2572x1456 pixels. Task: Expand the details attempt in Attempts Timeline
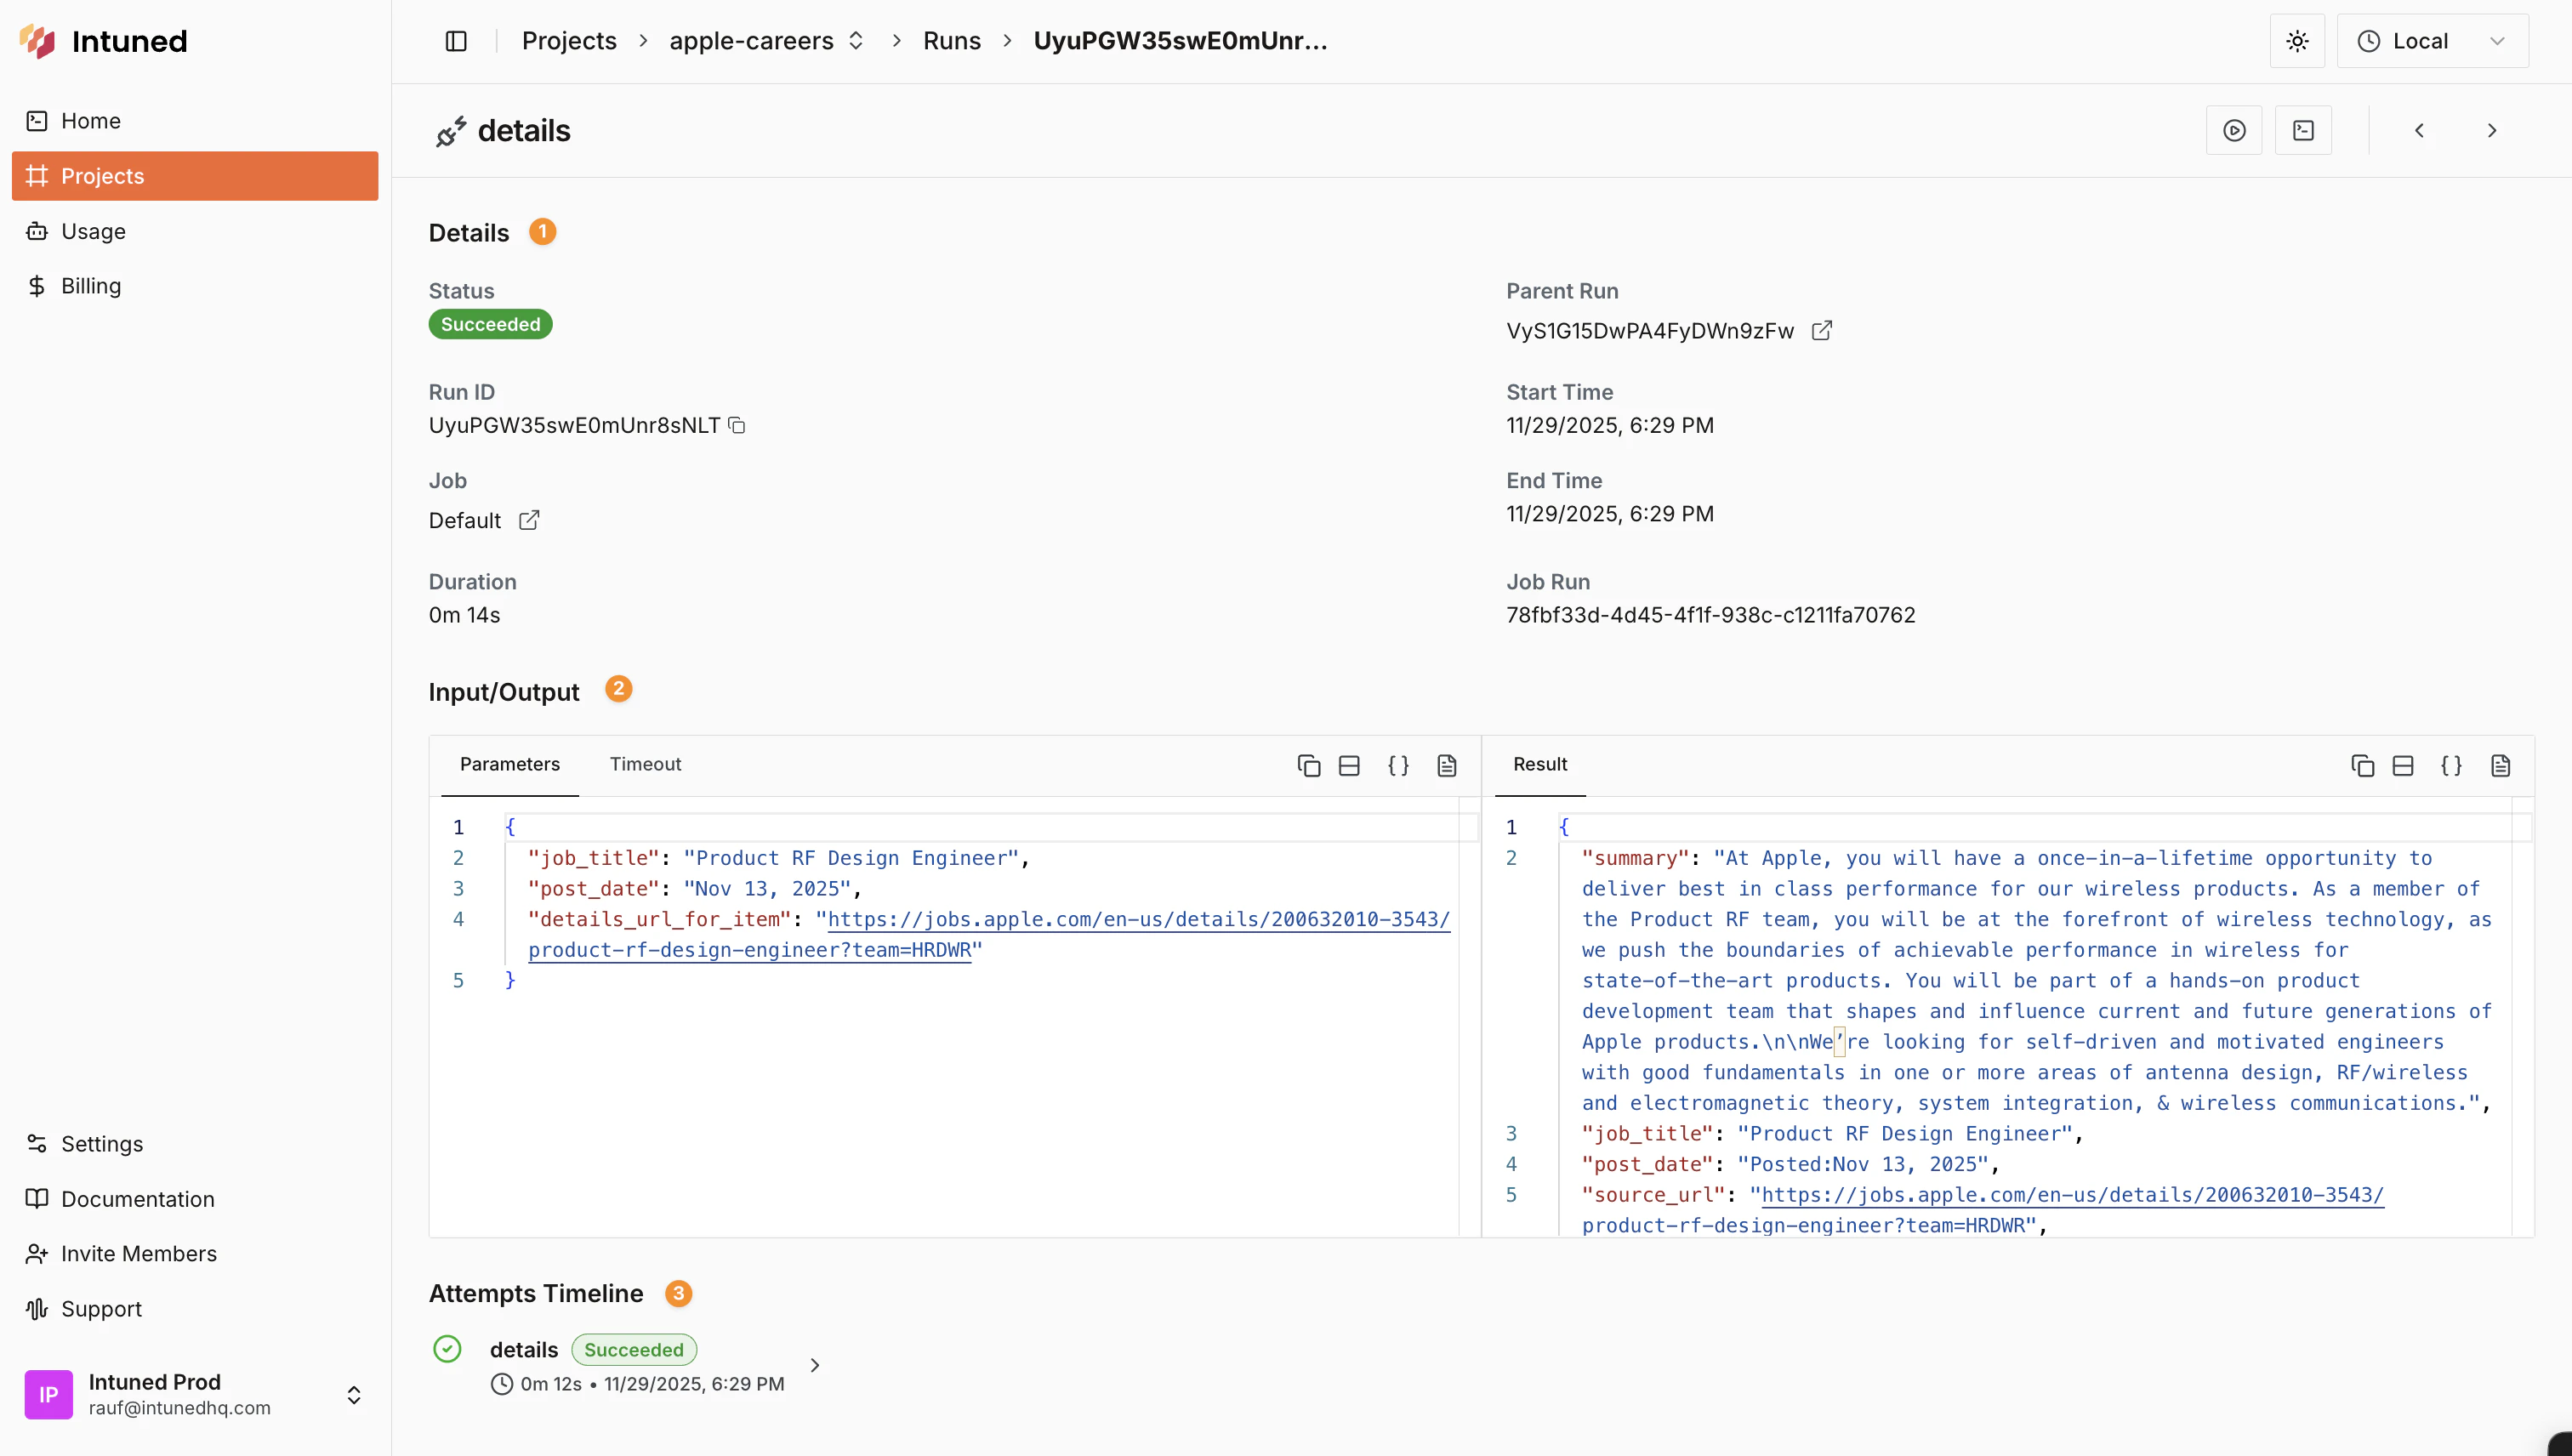coord(813,1364)
